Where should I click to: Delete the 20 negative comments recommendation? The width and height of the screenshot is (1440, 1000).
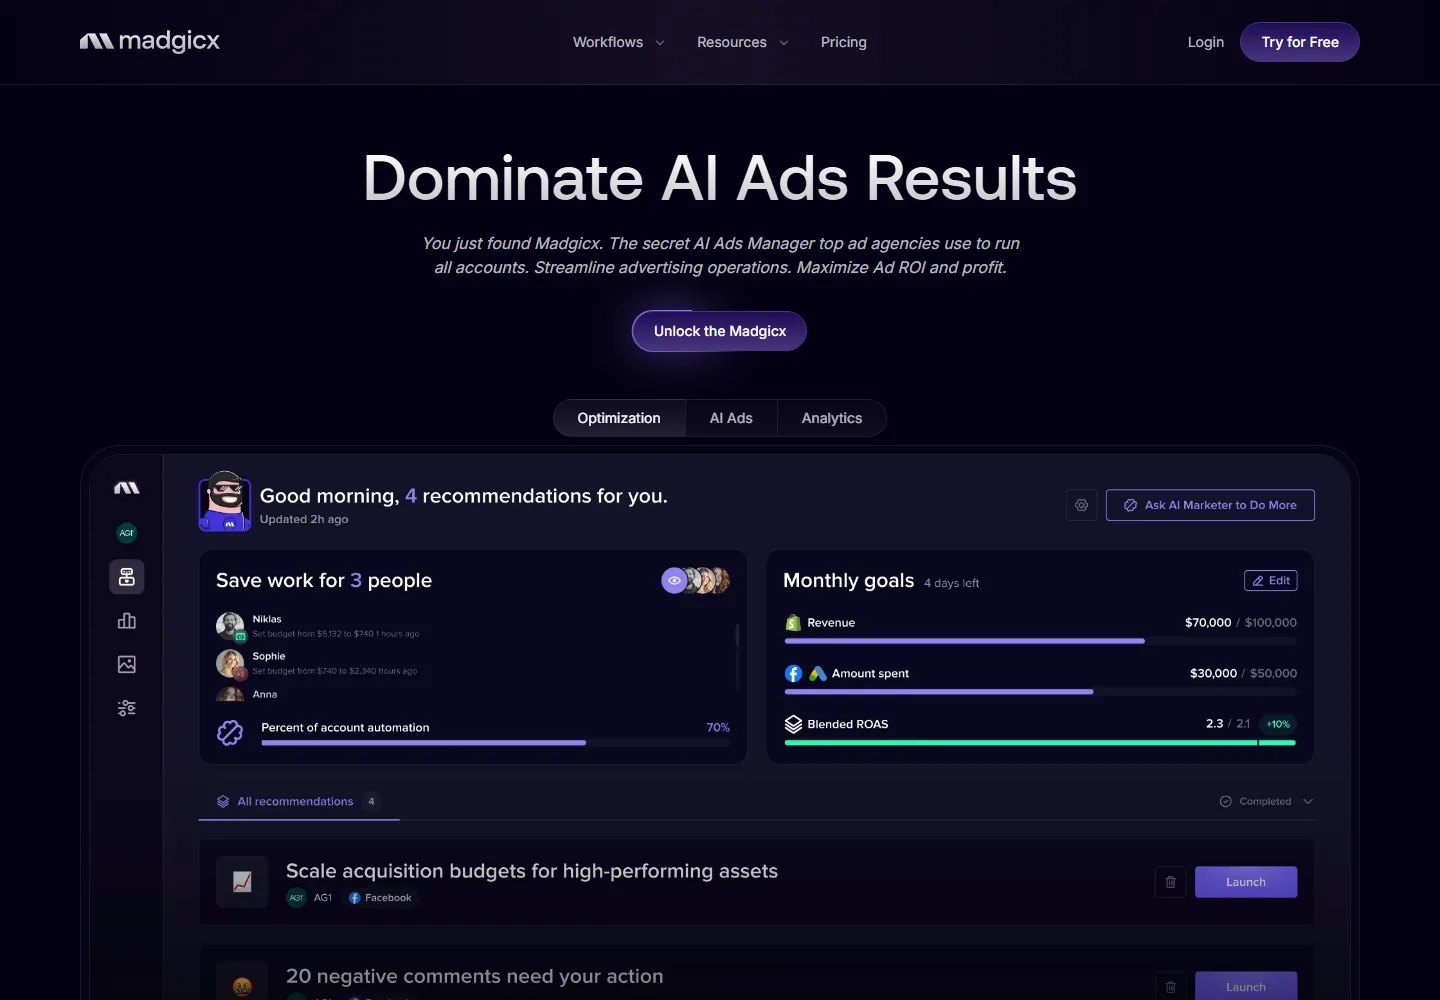point(1170,987)
